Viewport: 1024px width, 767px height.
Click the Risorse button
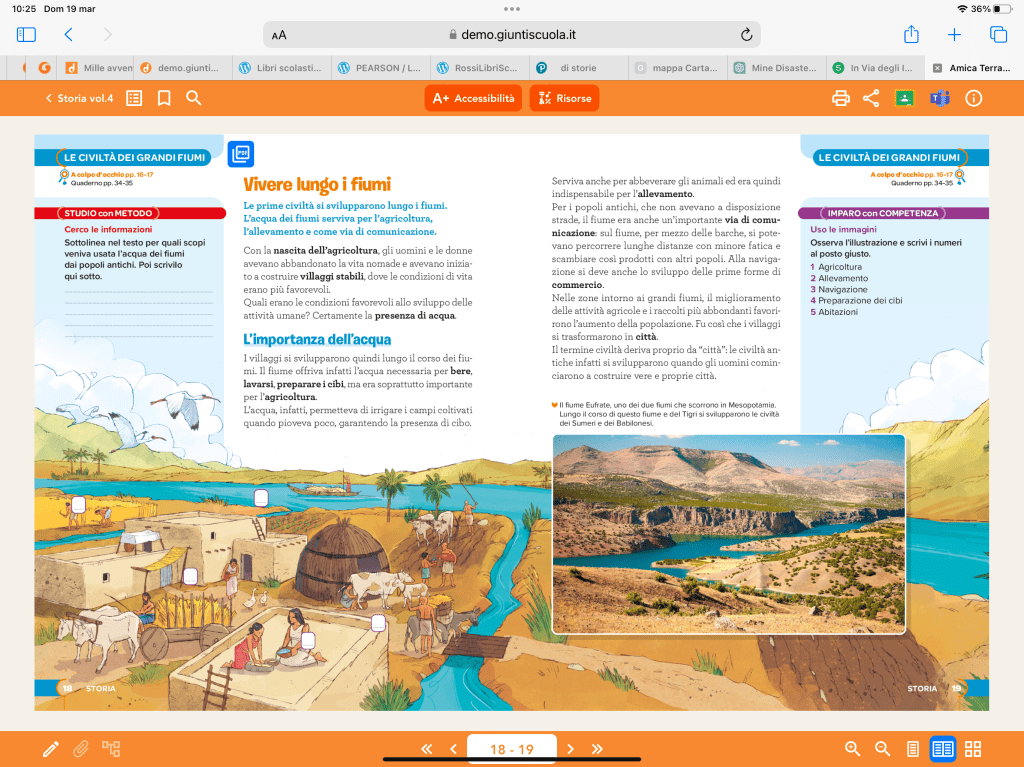pyautogui.click(x=564, y=98)
